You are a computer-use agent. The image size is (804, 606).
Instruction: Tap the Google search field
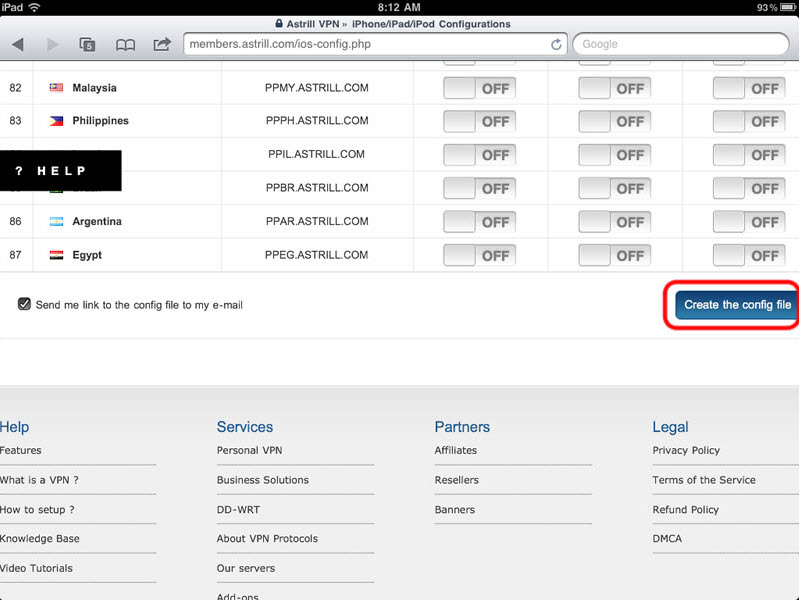click(680, 44)
